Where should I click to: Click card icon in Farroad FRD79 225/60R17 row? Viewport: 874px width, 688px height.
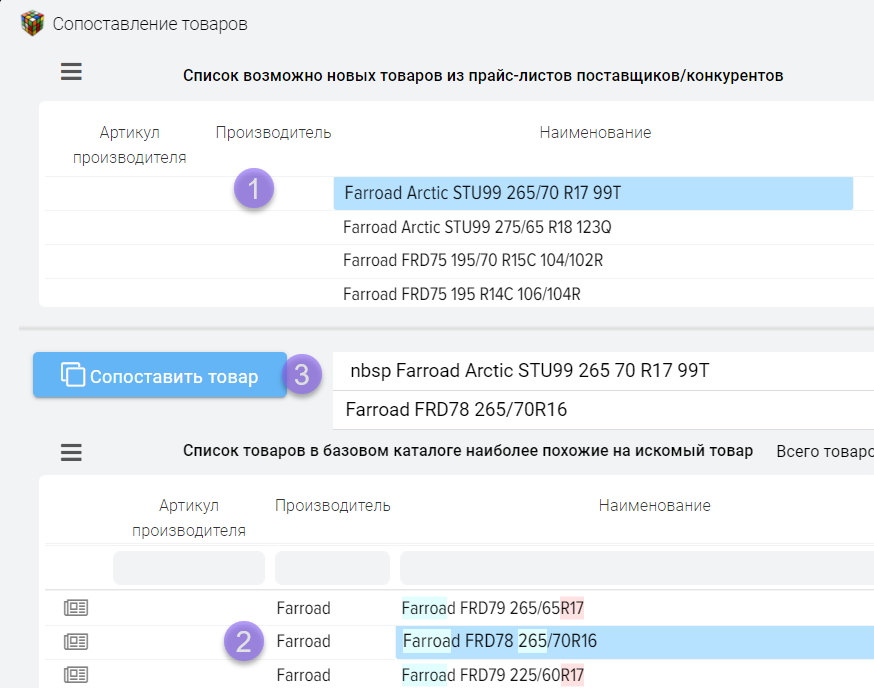(x=76, y=675)
